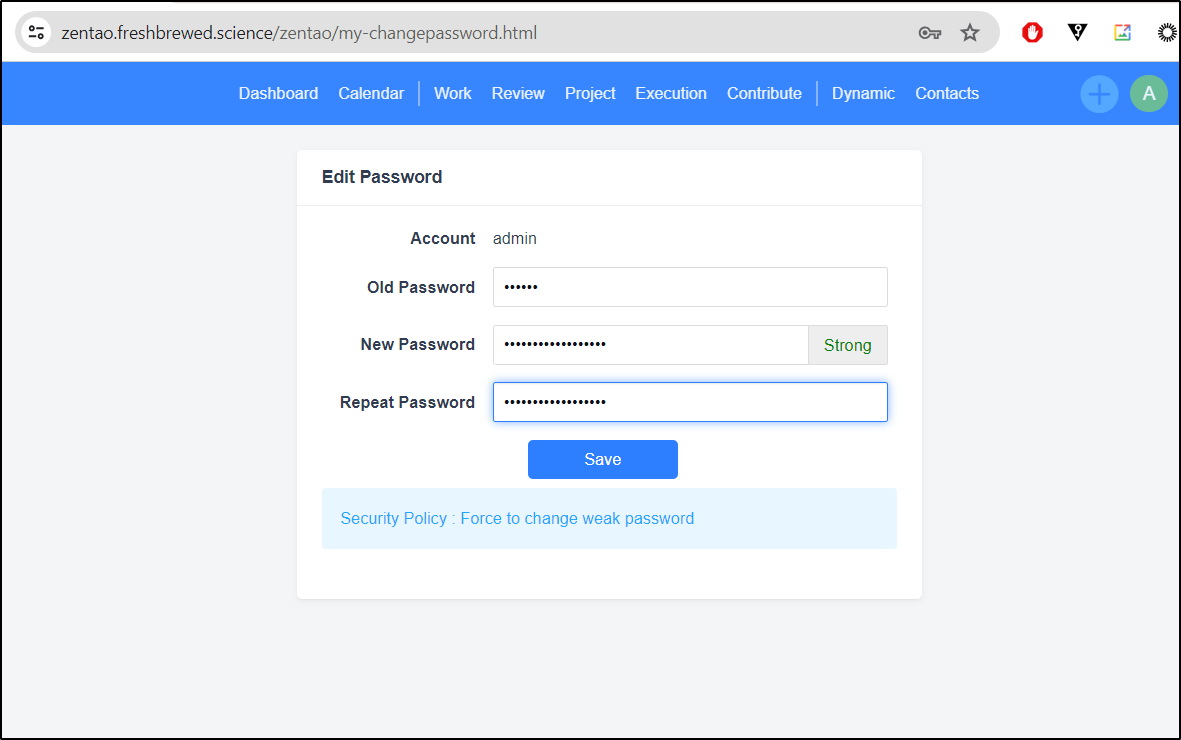Select the Repeat Password input

coord(690,402)
